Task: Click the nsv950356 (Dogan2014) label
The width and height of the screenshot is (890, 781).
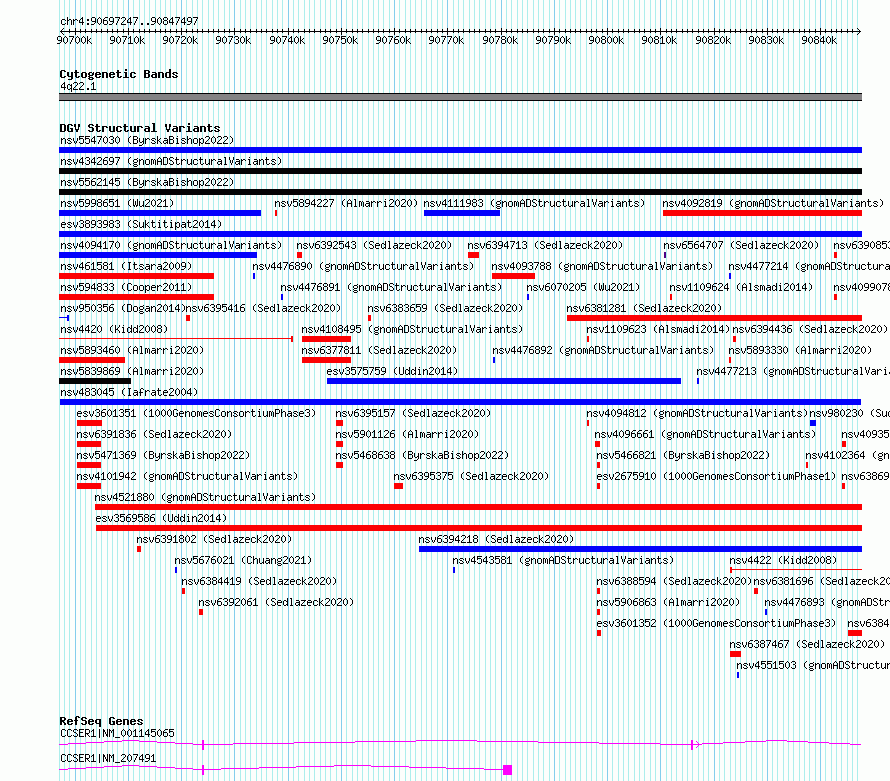Action: 123,308
